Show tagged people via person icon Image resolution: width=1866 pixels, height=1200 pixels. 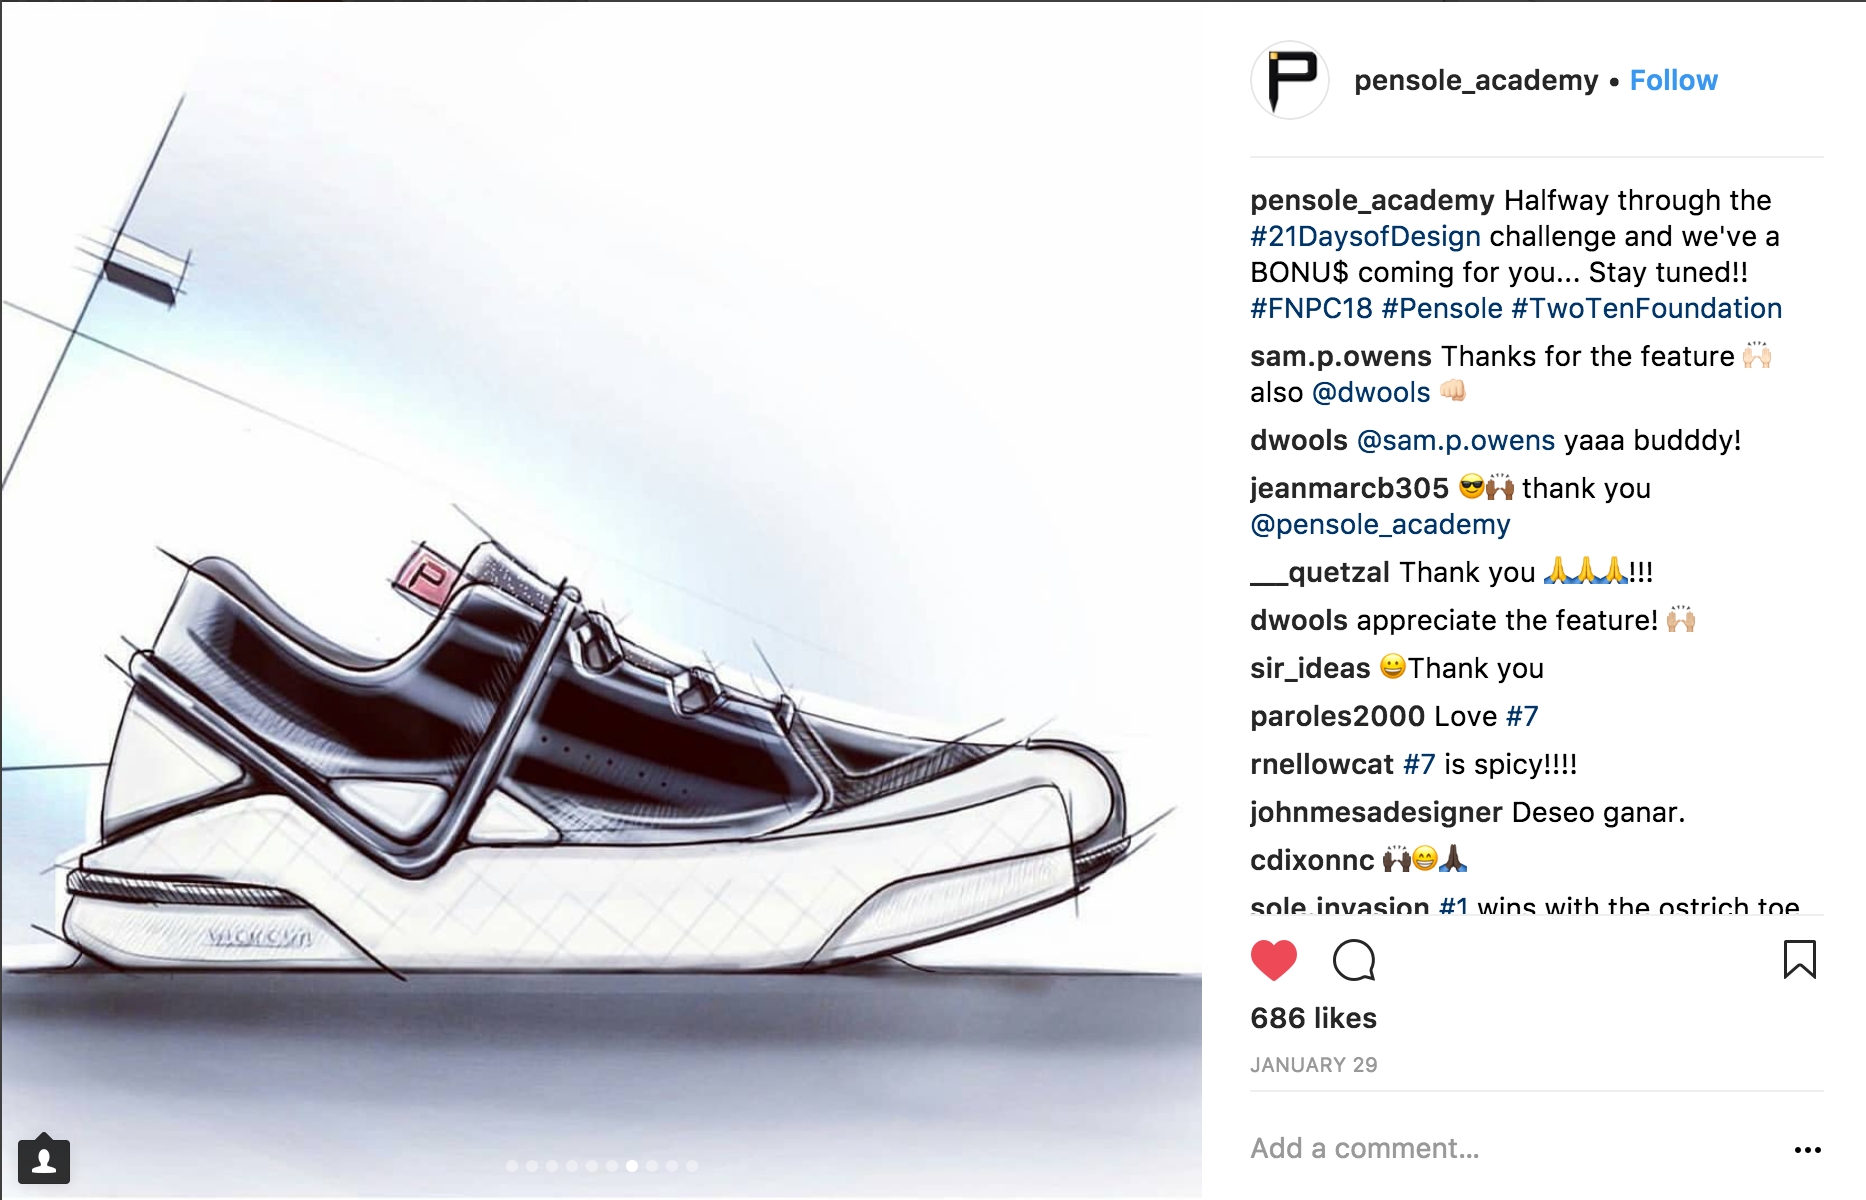[x=44, y=1160]
